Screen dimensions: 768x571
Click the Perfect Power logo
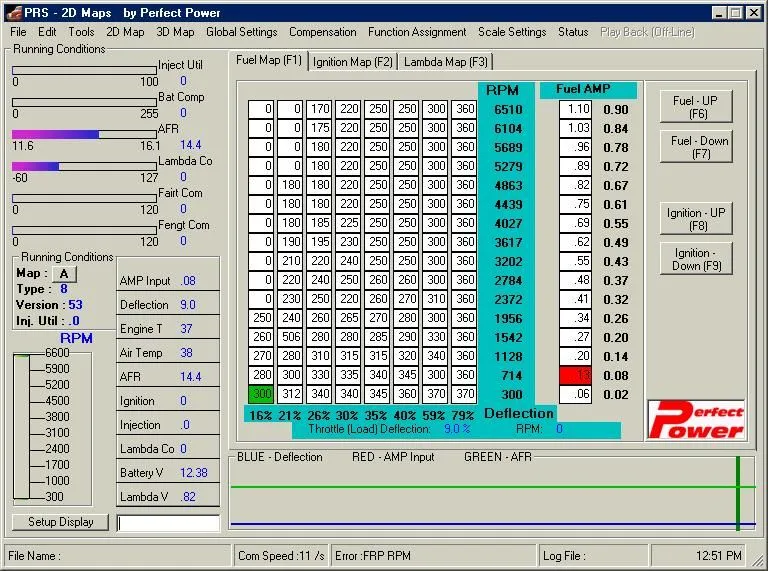tap(696, 420)
